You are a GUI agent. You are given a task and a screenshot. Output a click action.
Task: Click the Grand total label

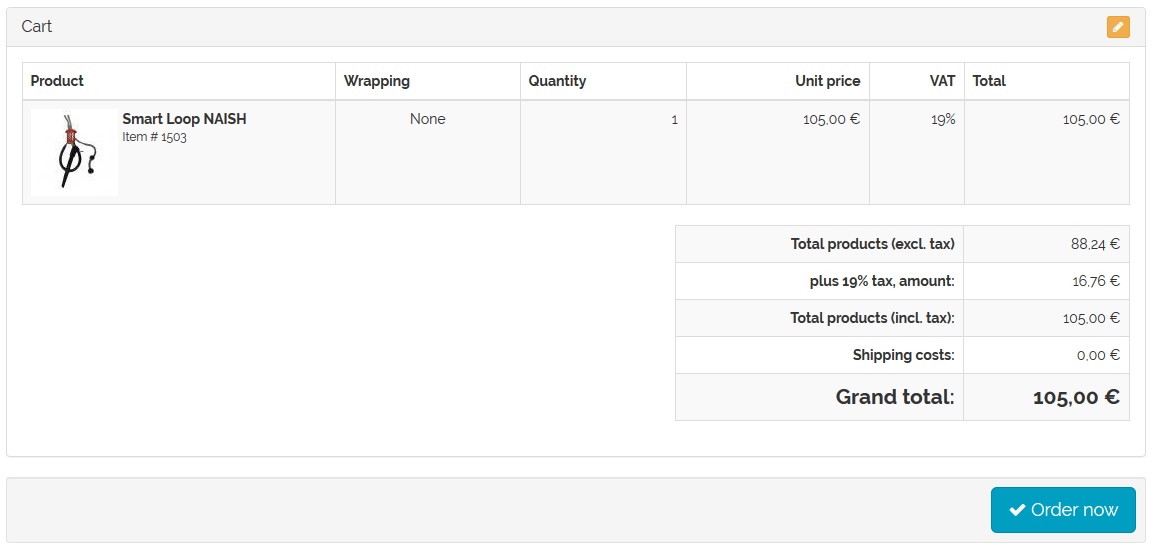pyautogui.click(x=895, y=397)
